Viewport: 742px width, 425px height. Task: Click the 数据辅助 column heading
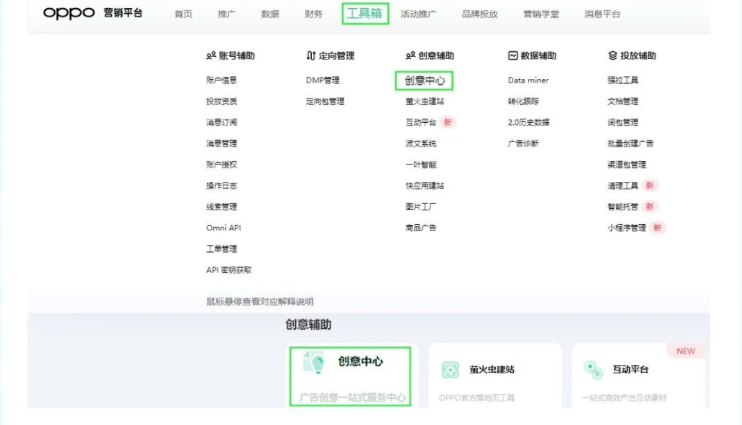click(538, 56)
